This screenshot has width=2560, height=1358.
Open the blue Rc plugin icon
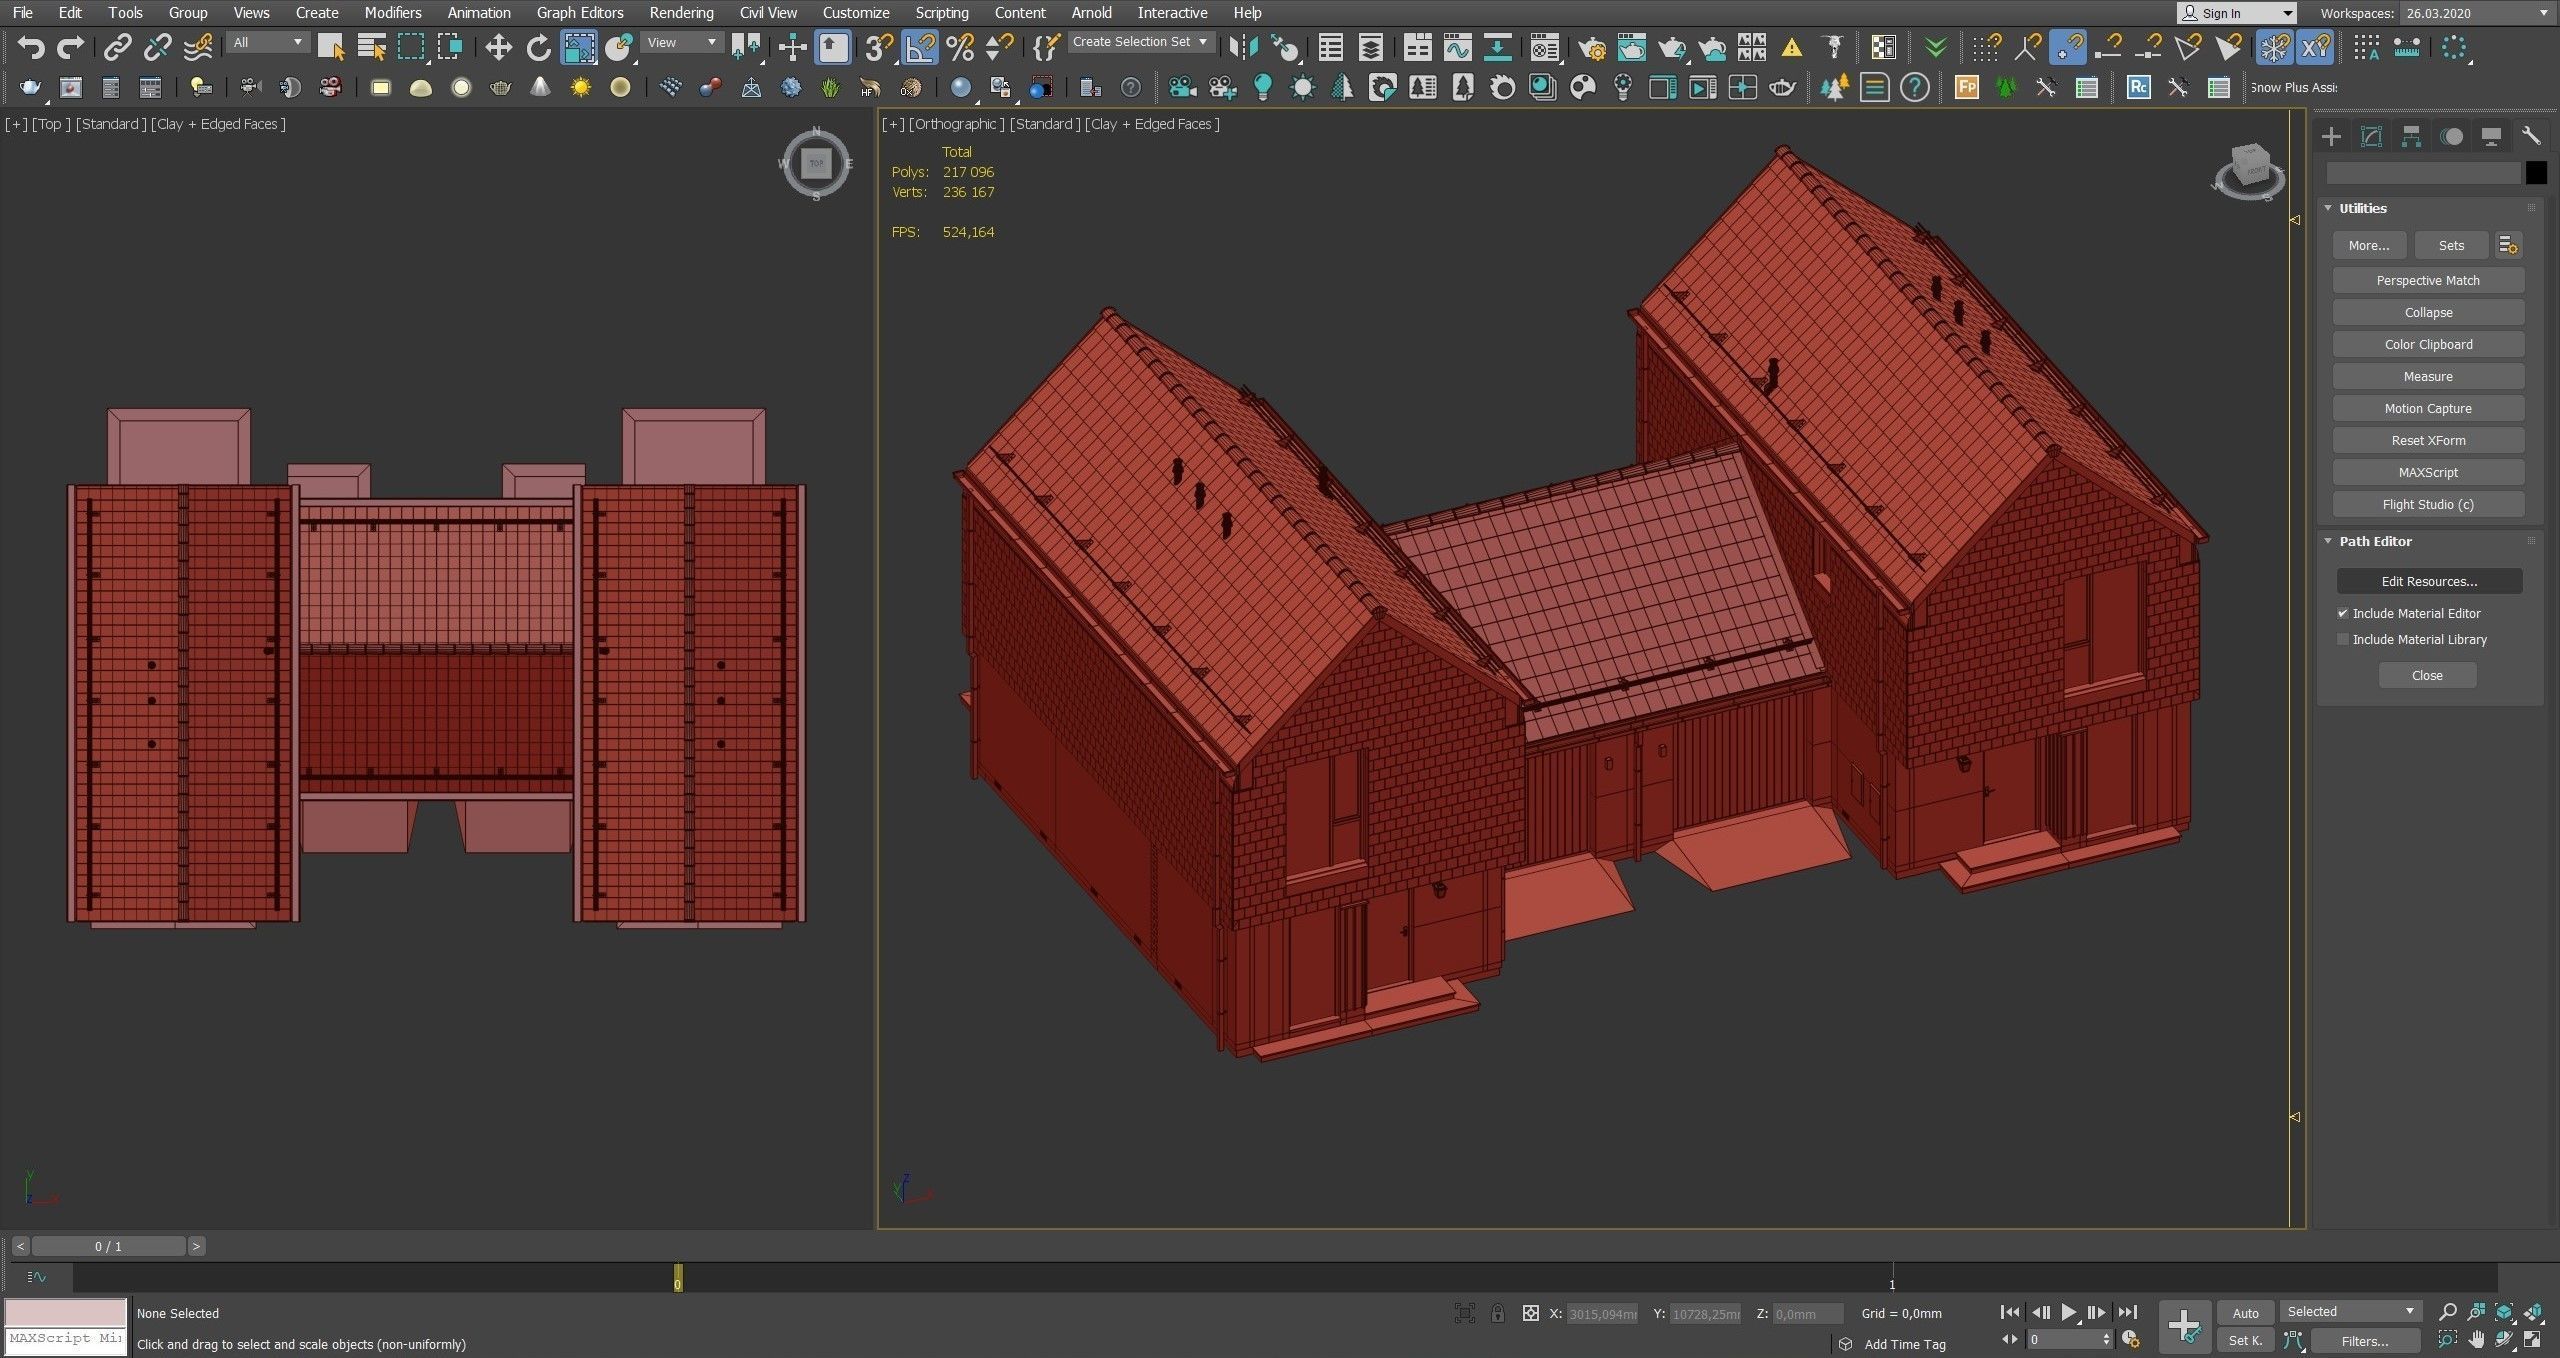pos(2138,88)
